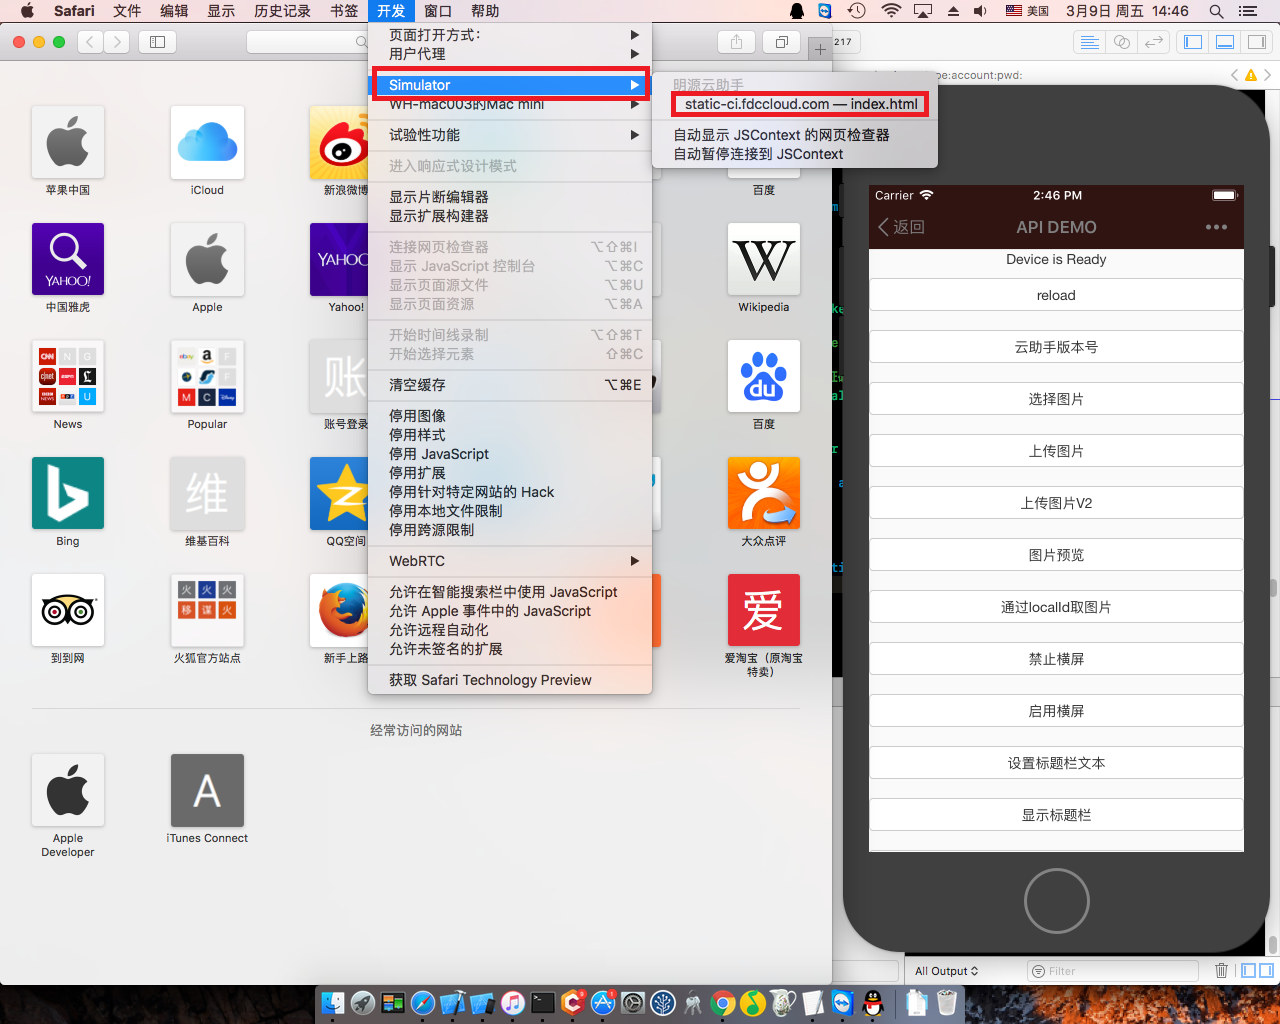Select static-ci.fdccloud.com — index.html entry
Viewport: 1280px width, 1024px height.
pos(801,104)
